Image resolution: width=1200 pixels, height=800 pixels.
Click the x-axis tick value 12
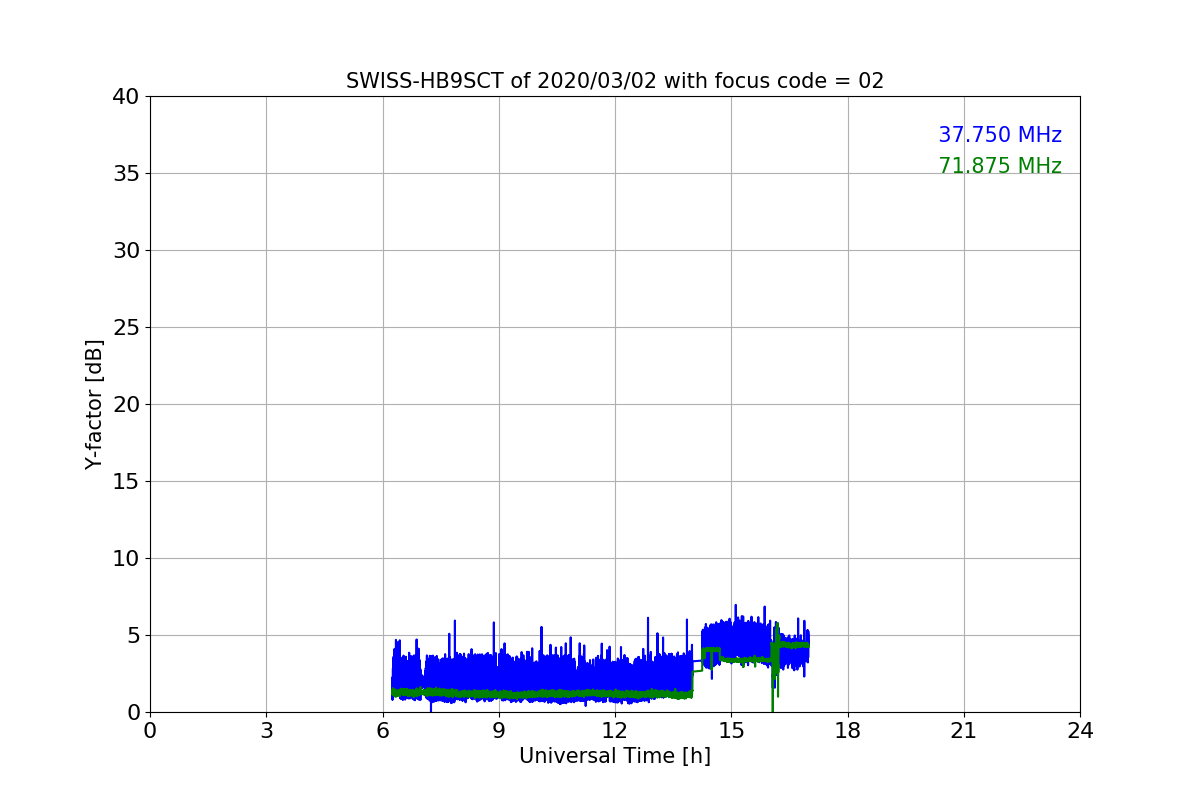coord(615,731)
